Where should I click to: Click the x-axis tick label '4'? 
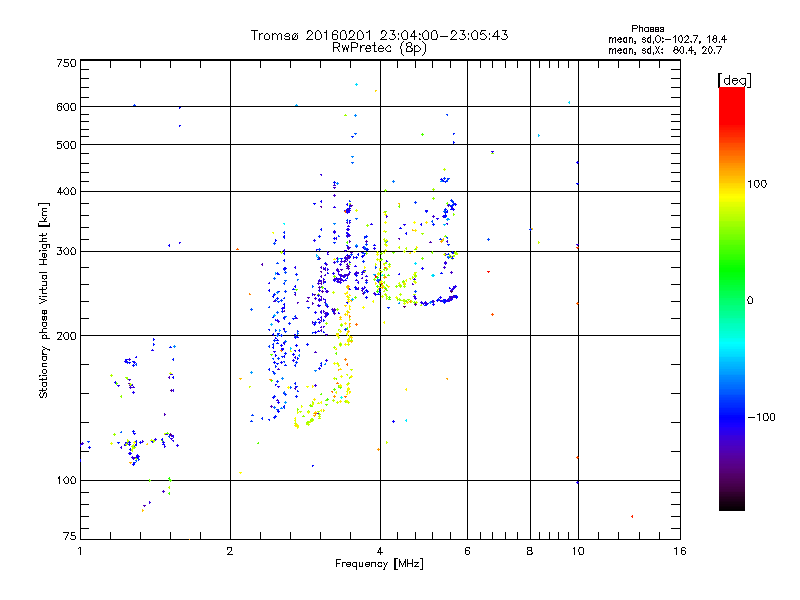(x=380, y=551)
